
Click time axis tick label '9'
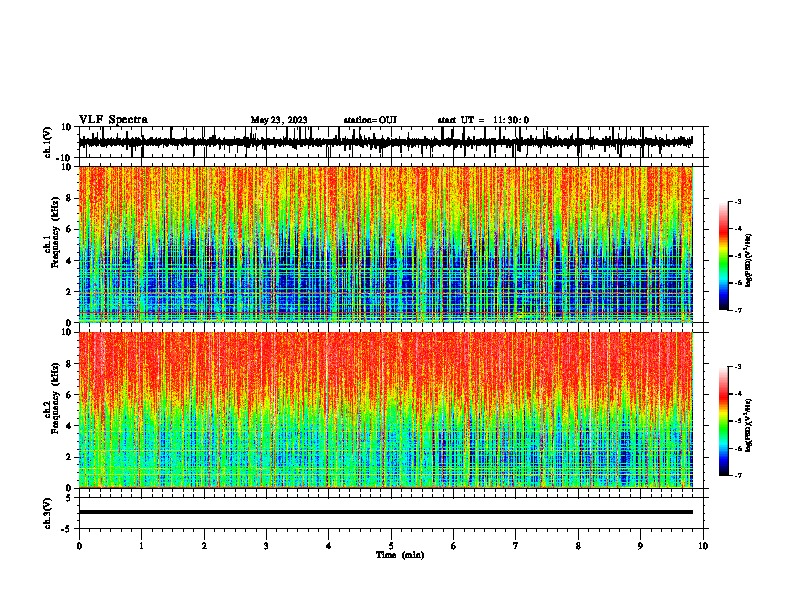click(640, 546)
